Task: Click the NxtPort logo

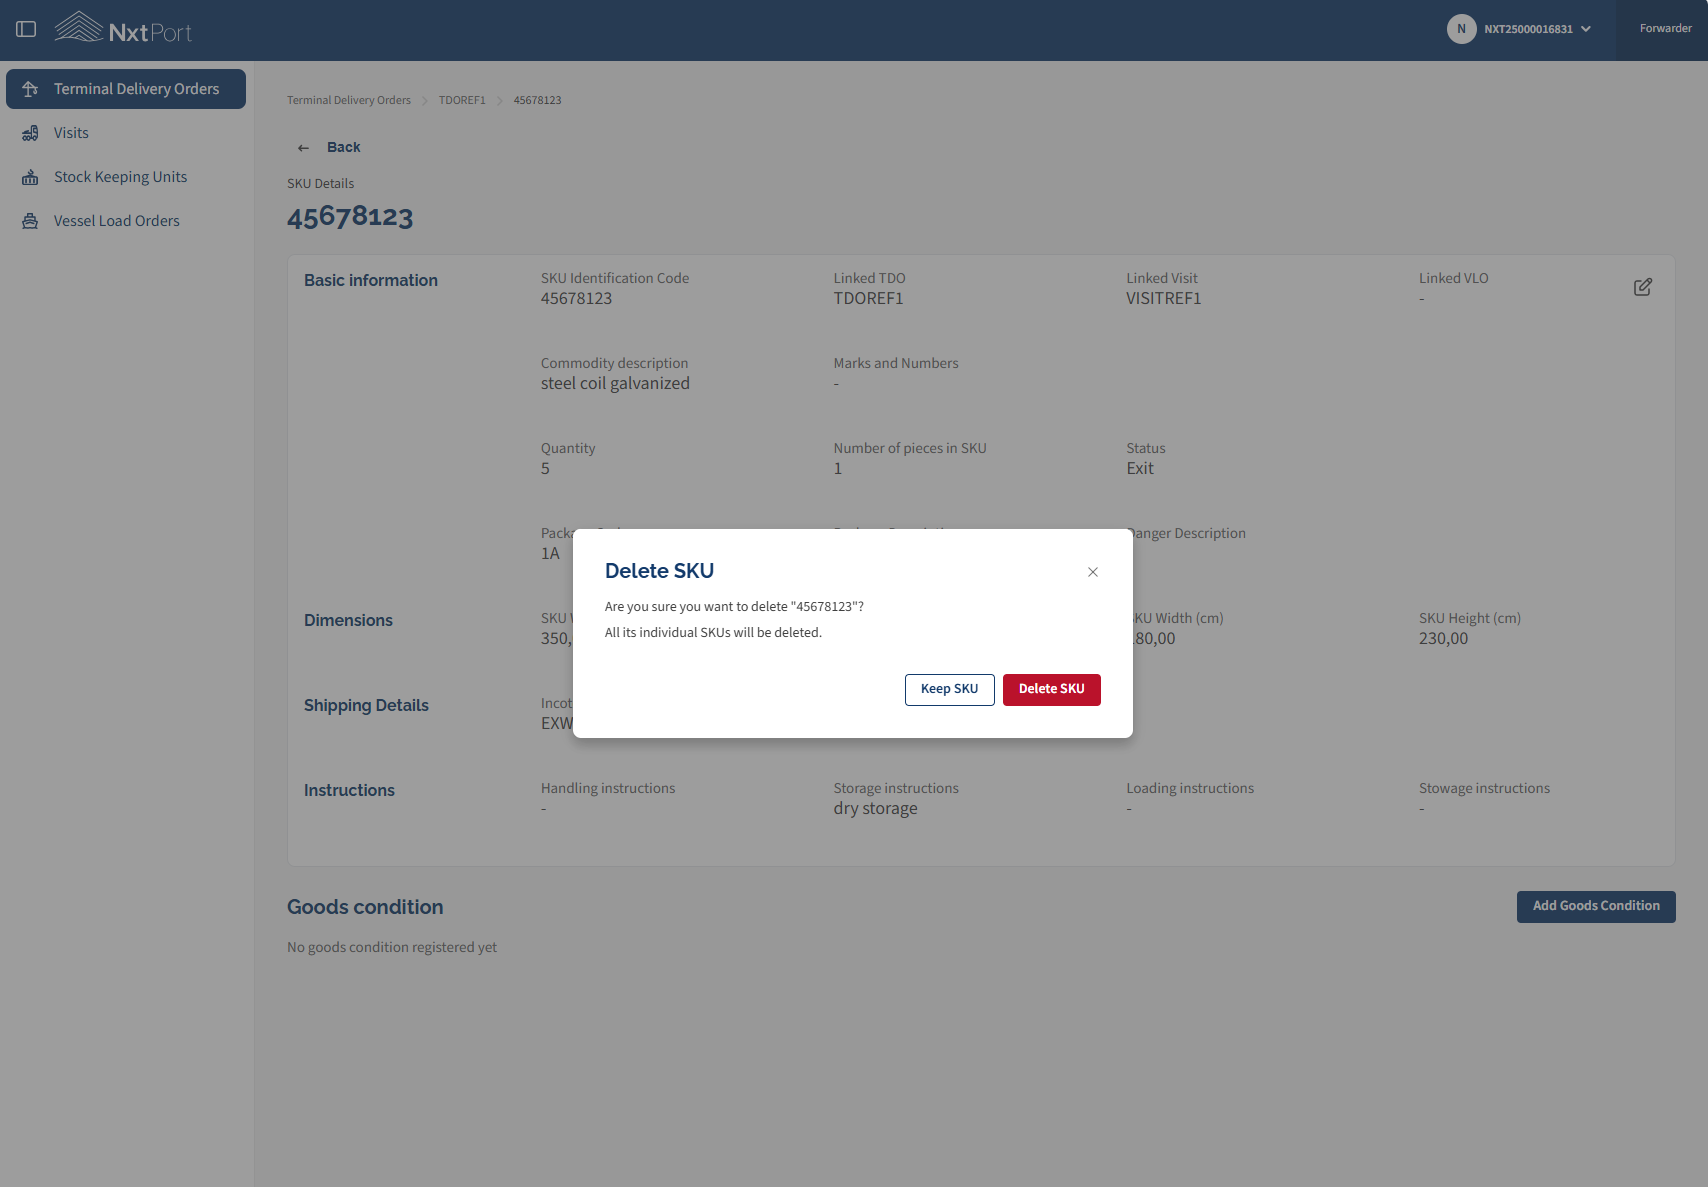Action: (123, 28)
